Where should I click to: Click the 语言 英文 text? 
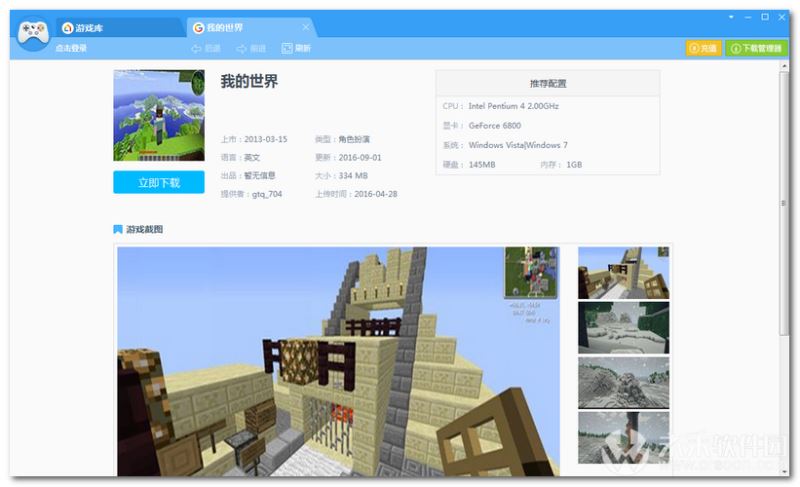coord(240,158)
